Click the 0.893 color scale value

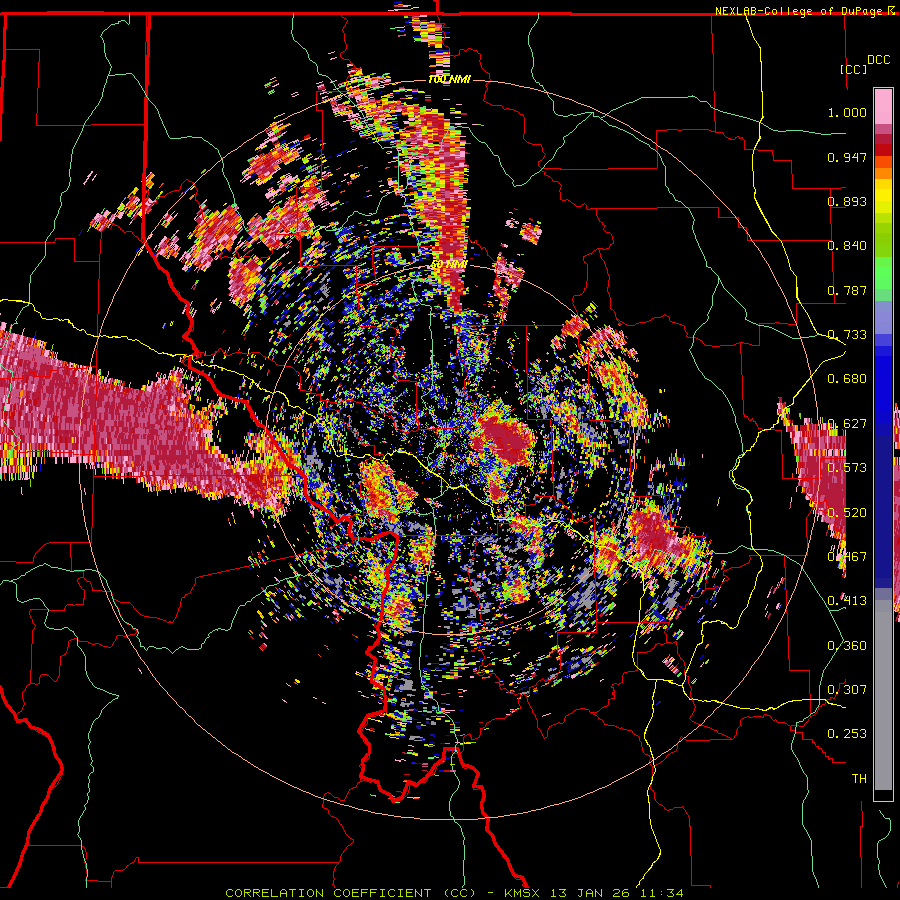pyautogui.click(x=847, y=201)
